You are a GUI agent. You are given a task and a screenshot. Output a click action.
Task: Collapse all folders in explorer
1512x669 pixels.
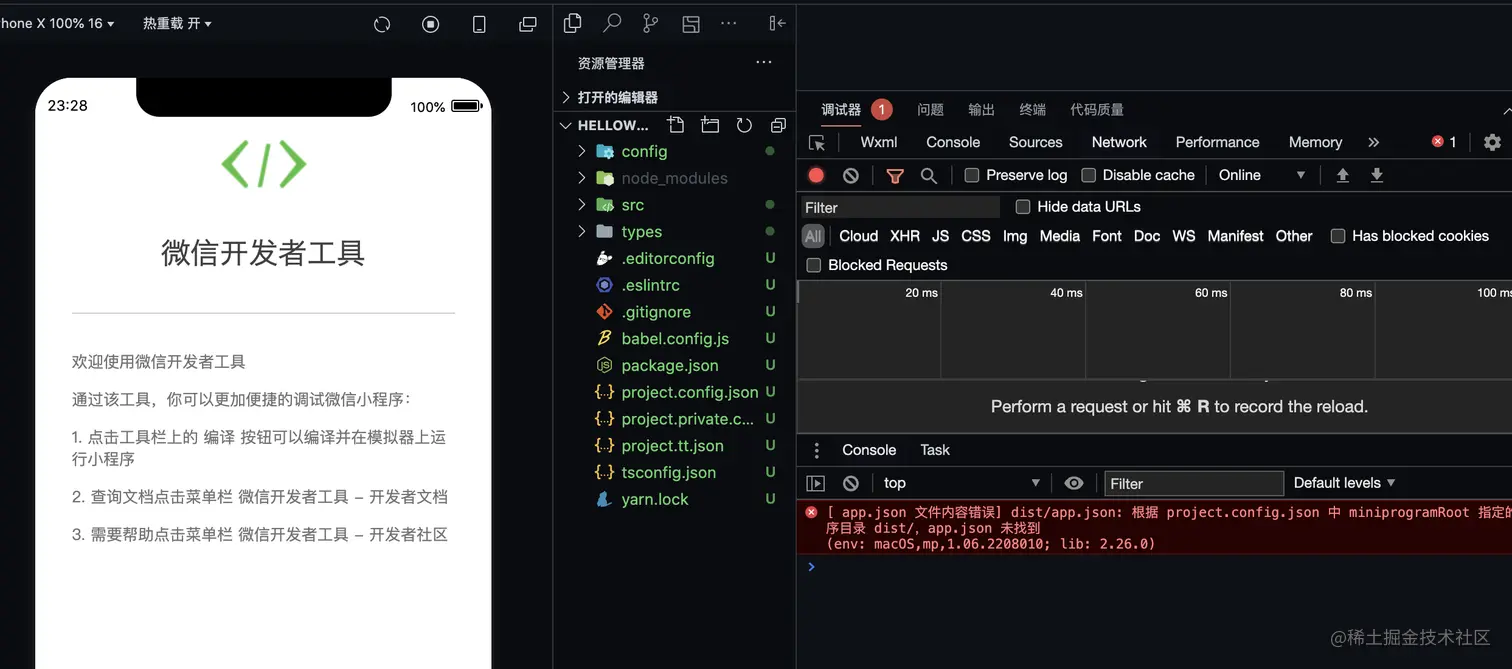point(778,125)
